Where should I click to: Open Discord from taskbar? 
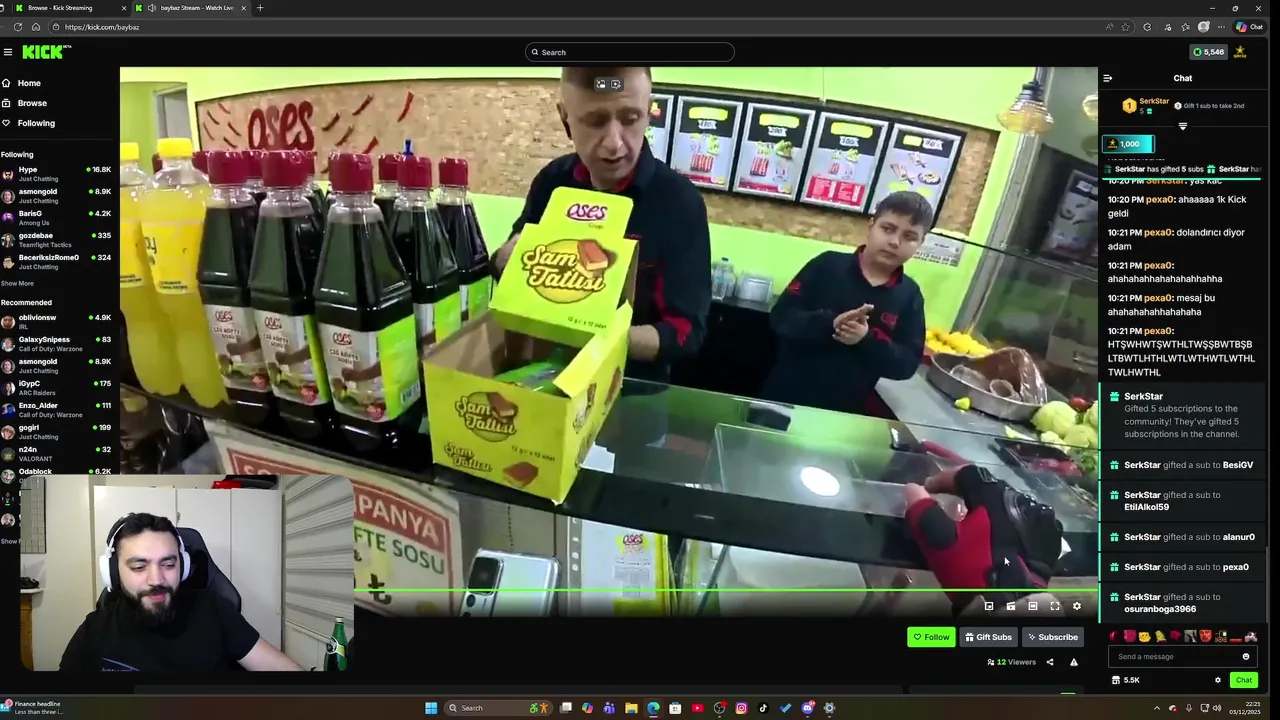click(807, 708)
